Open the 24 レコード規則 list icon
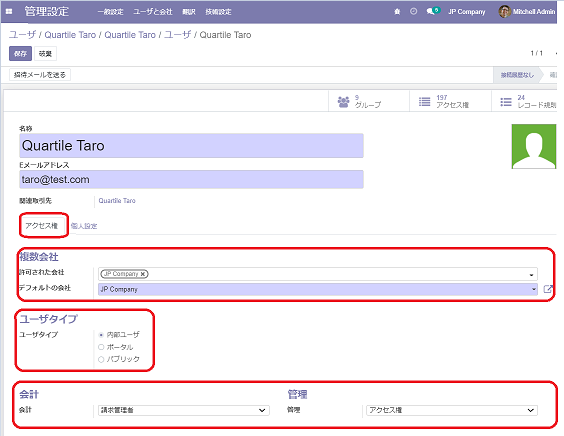 [x=506, y=102]
